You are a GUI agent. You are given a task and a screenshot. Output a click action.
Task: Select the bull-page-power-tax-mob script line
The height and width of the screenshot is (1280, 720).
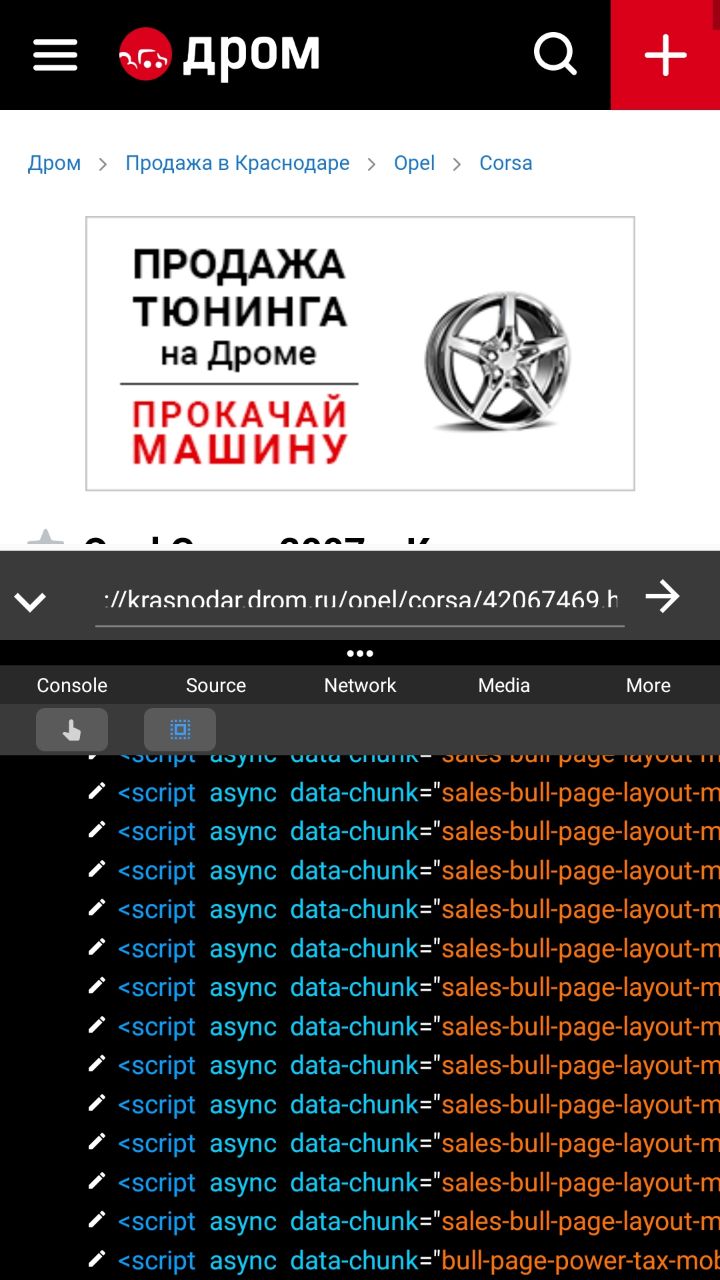pos(418,1260)
